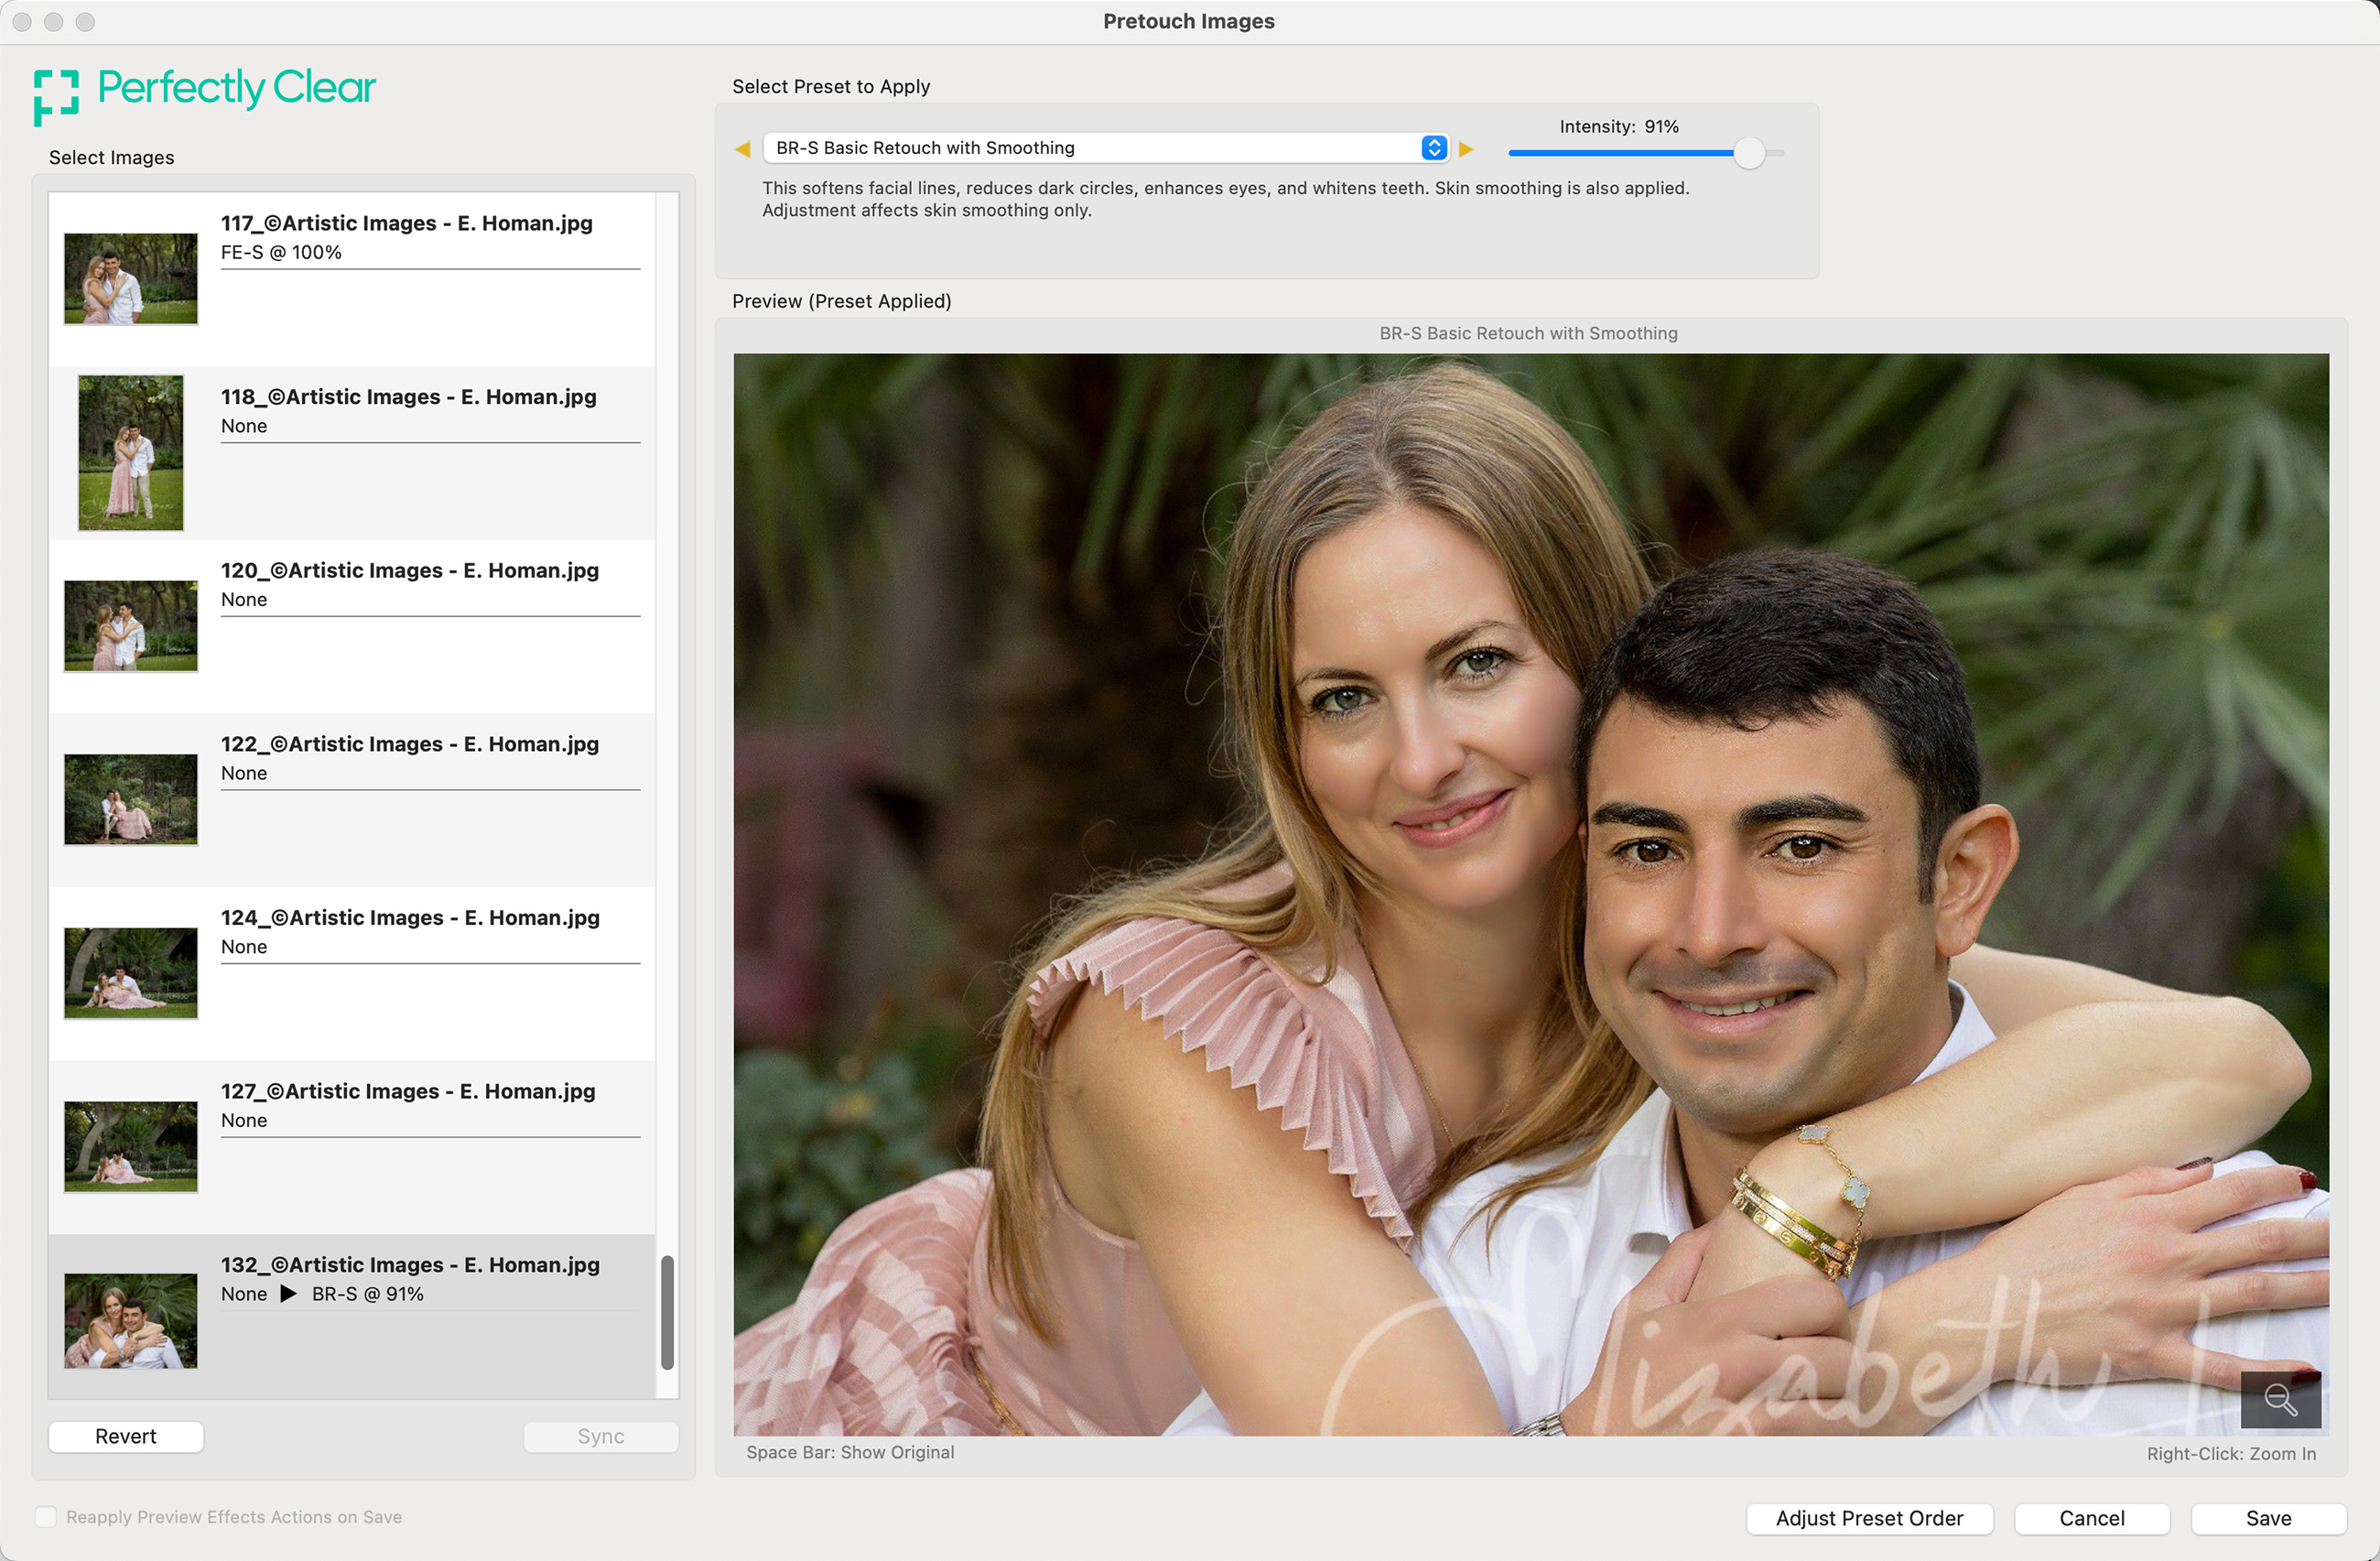Open Adjust Preset Order

(1868, 1518)
